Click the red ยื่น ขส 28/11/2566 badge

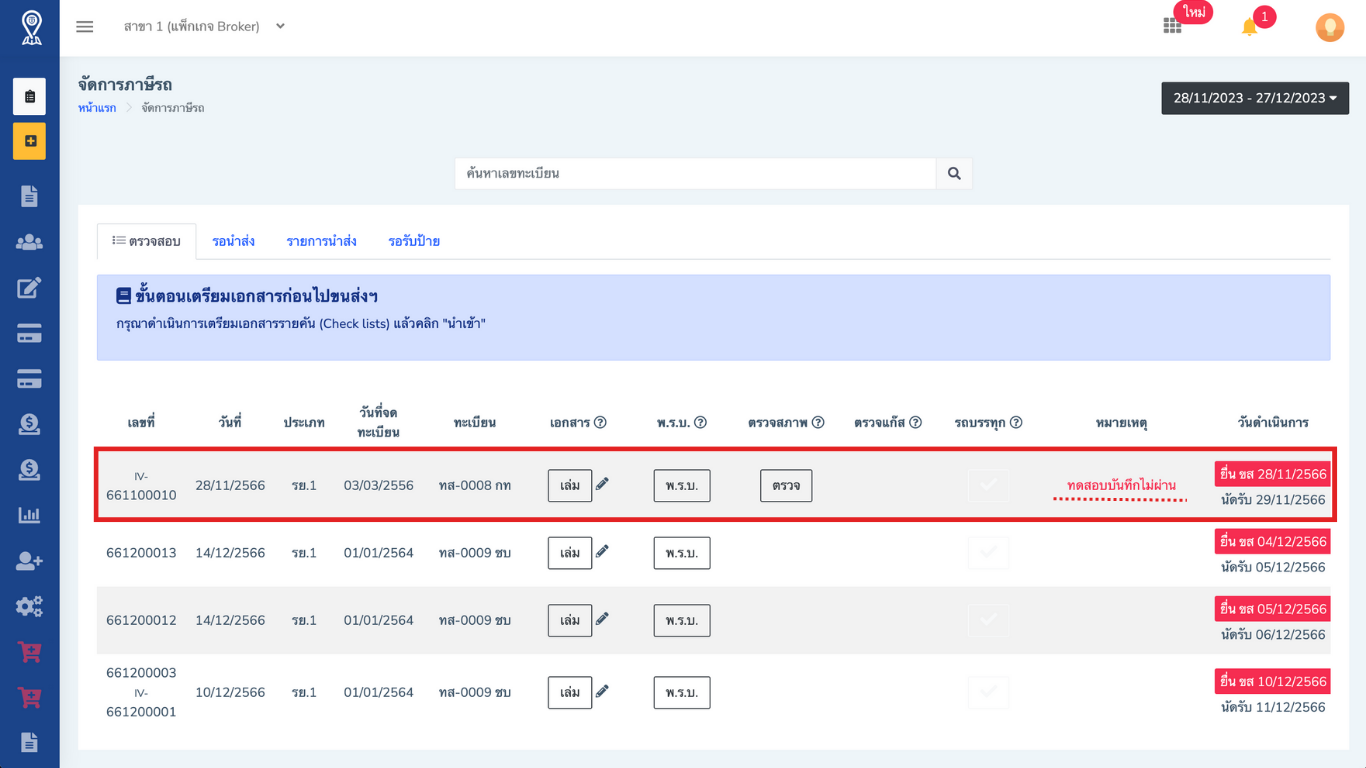1273,474
